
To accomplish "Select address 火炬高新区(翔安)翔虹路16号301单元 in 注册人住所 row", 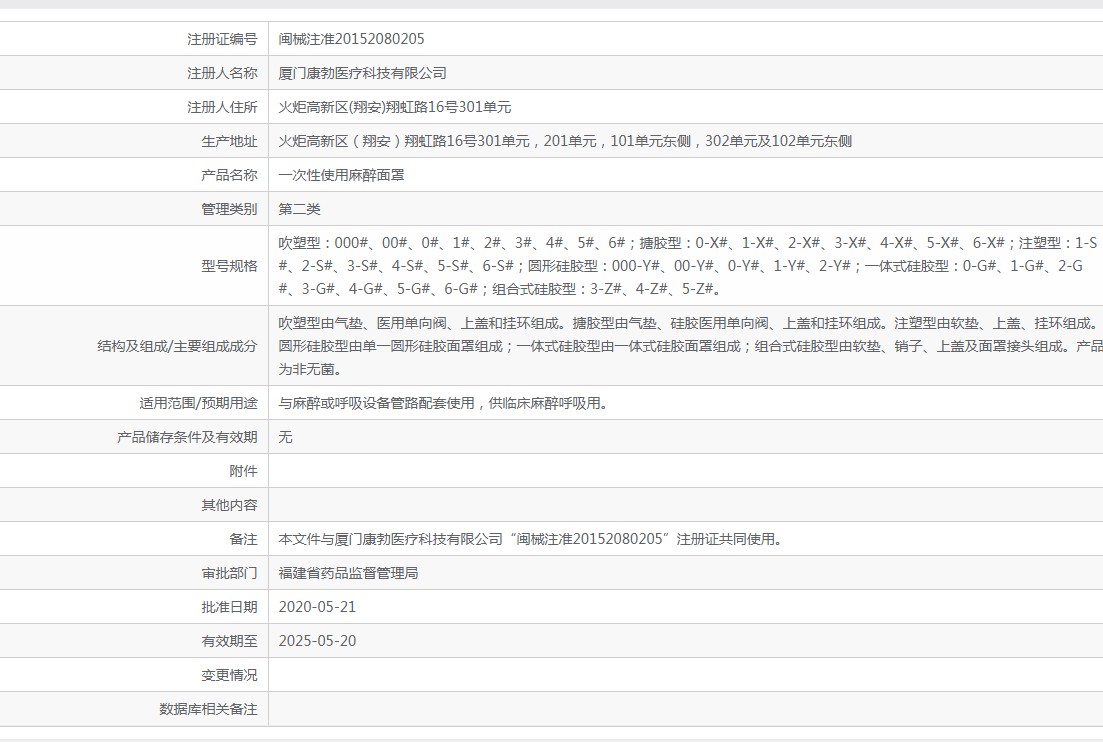I will tap(395, 108).
